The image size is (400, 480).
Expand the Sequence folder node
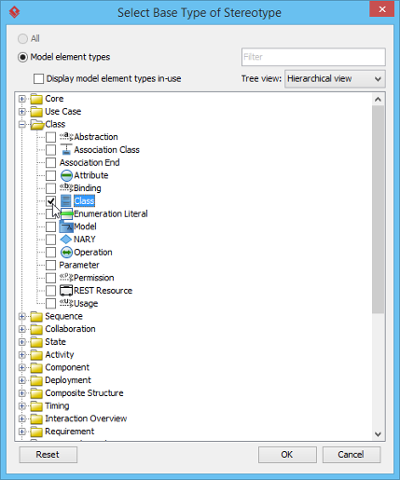22,316
